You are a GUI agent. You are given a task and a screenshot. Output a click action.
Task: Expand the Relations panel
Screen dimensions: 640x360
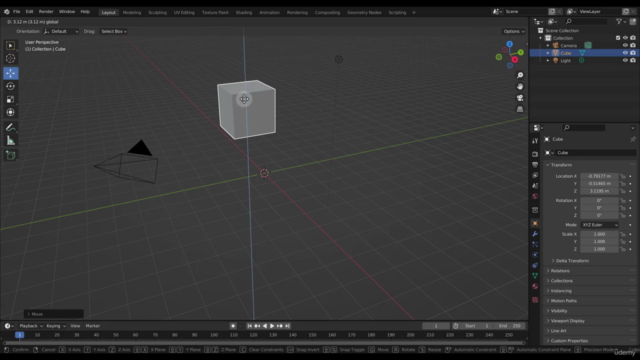click(x=560, y=271)
